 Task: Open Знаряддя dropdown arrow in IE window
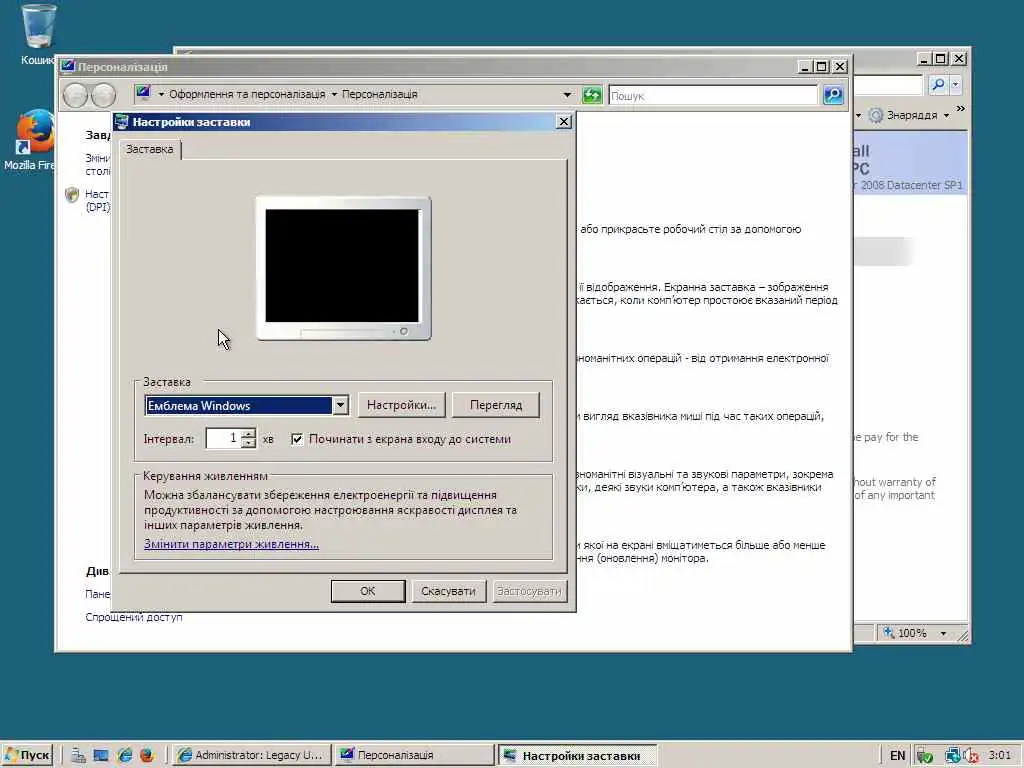[946, 116]
